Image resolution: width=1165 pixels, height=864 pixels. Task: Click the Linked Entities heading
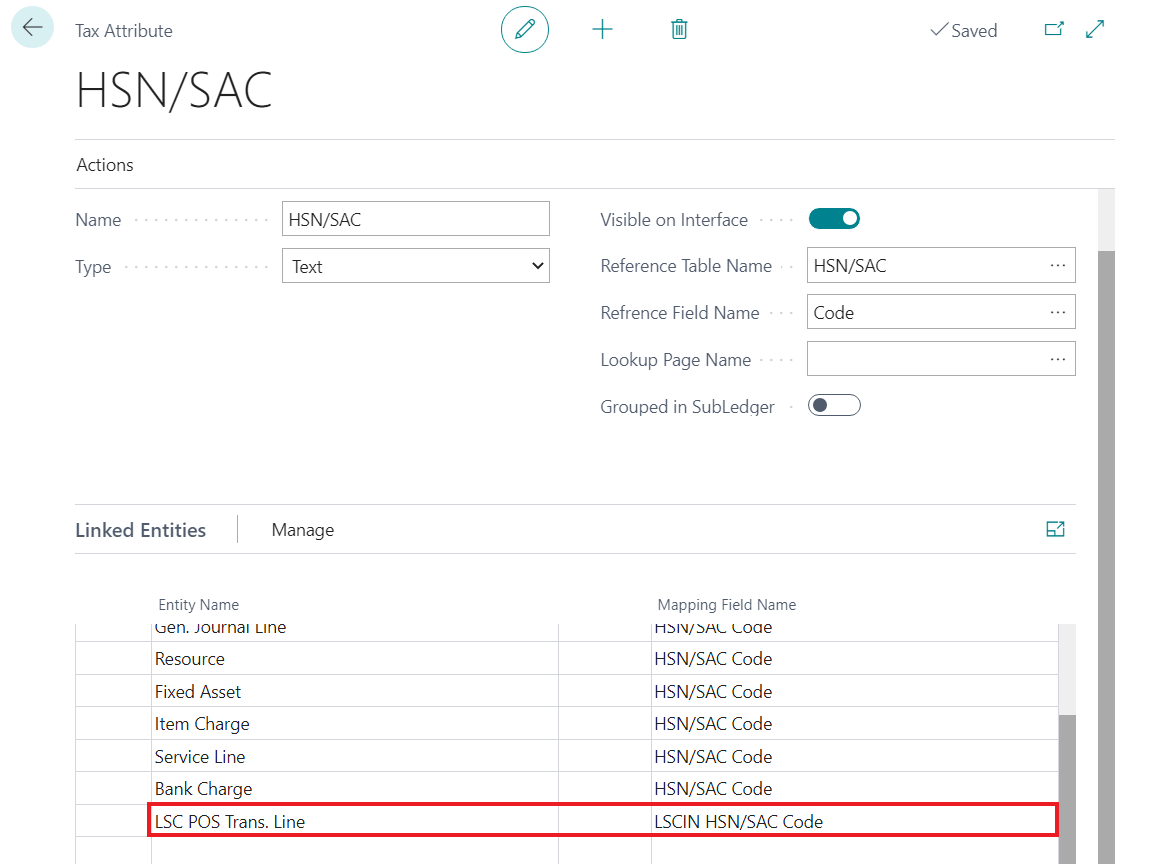[140, 530]
